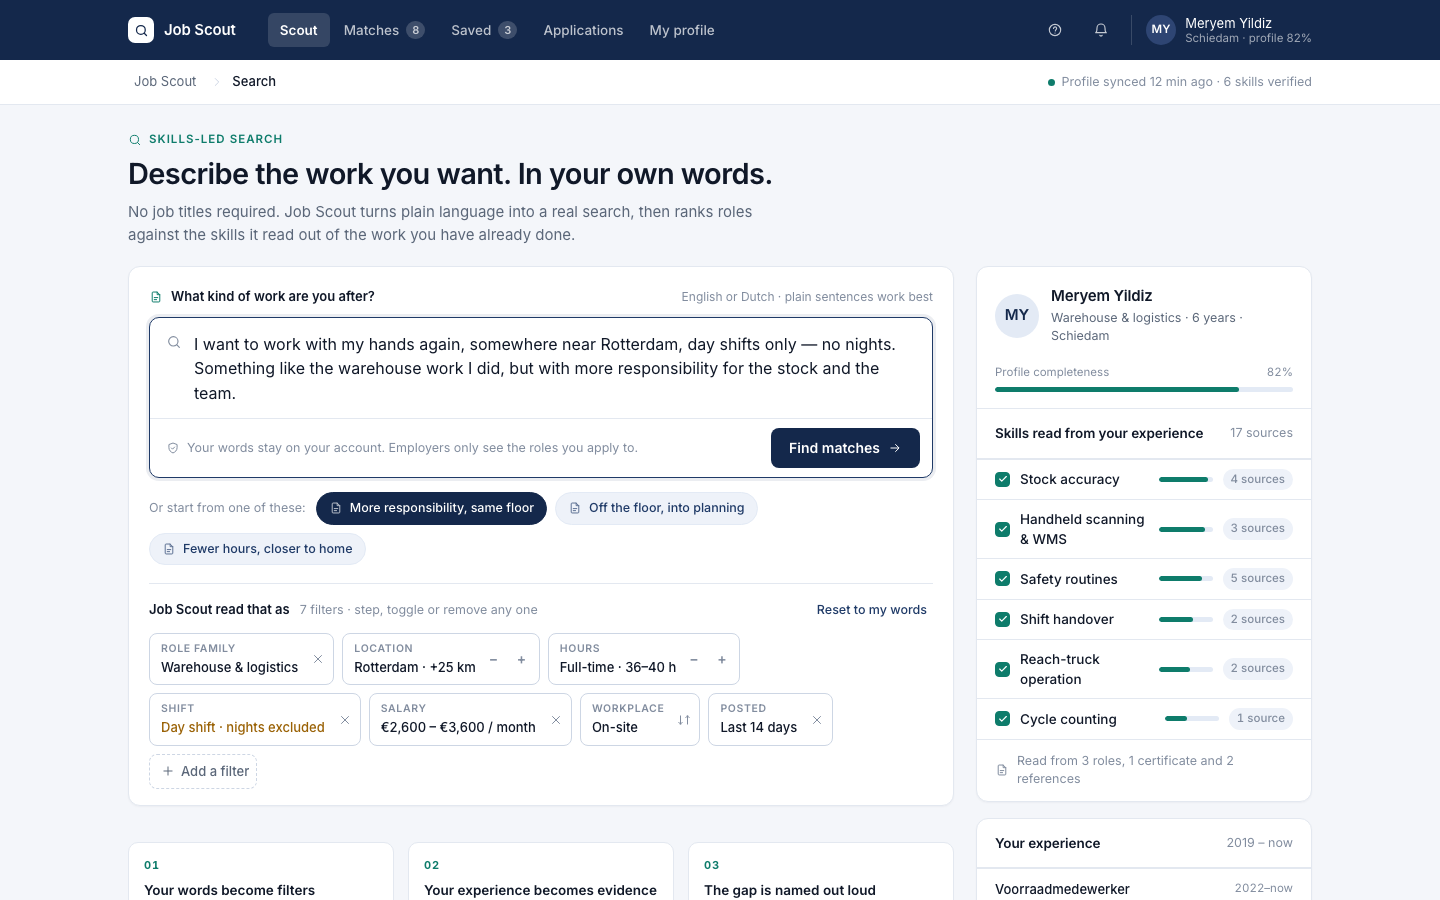Select 'More responsibility, same floor' suggestion
The height and width of the screenshot is (900, 1440).
click(x=431, y=508)
